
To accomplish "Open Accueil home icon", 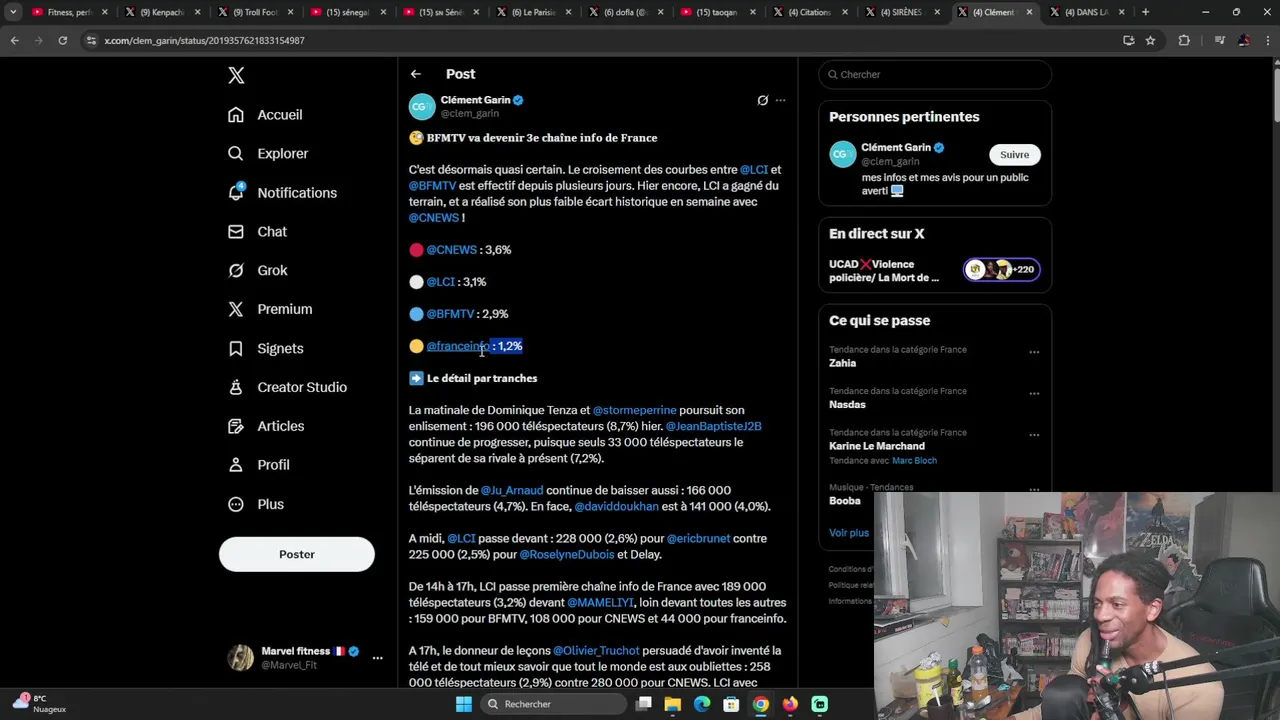I will [x=236, y=115].
